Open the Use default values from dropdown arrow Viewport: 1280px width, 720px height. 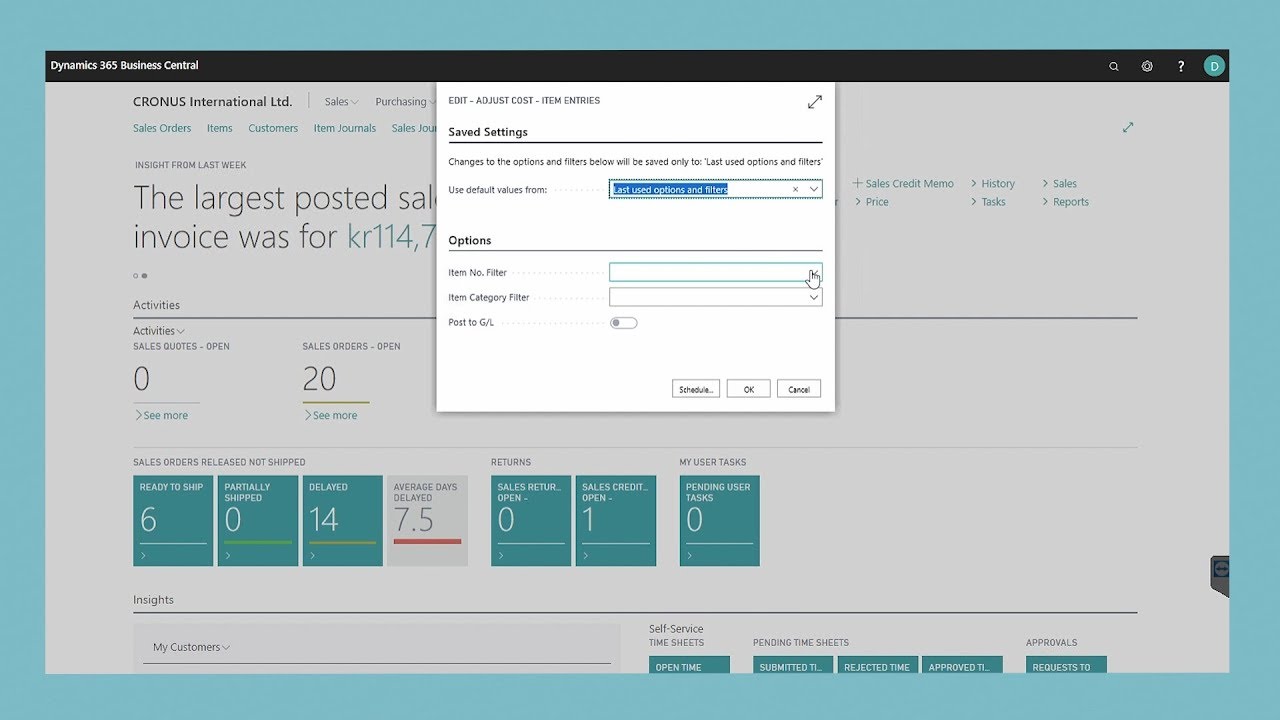pos(814,189)
